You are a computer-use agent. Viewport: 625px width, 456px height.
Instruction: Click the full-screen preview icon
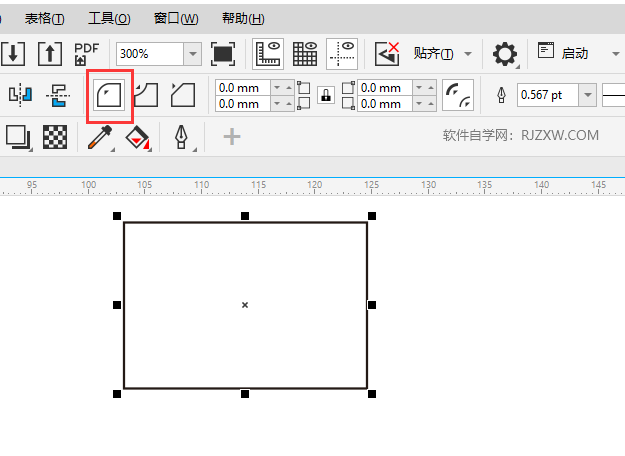pyautogui.click(x=223, y=53)
